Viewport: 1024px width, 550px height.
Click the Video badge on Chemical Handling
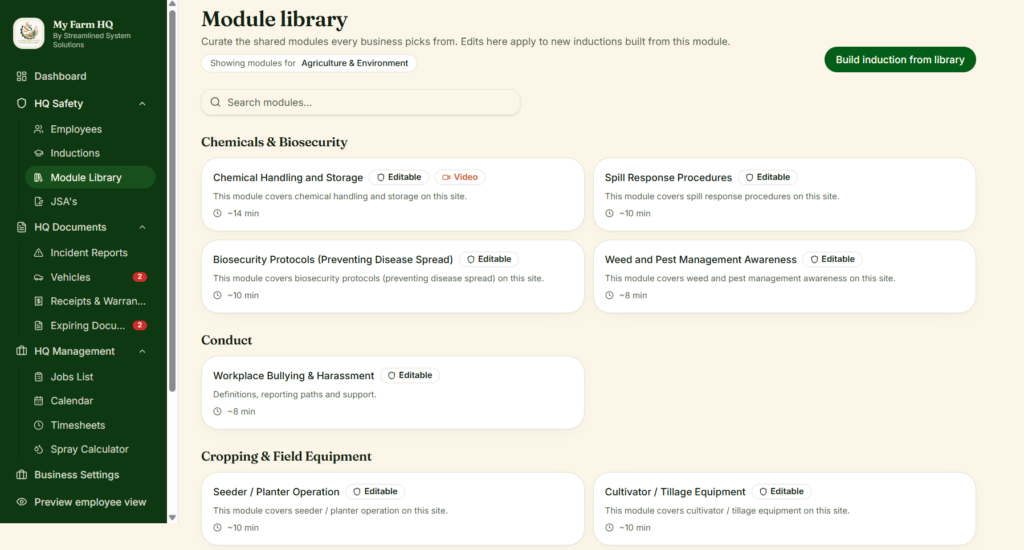[x=460, y=177]
